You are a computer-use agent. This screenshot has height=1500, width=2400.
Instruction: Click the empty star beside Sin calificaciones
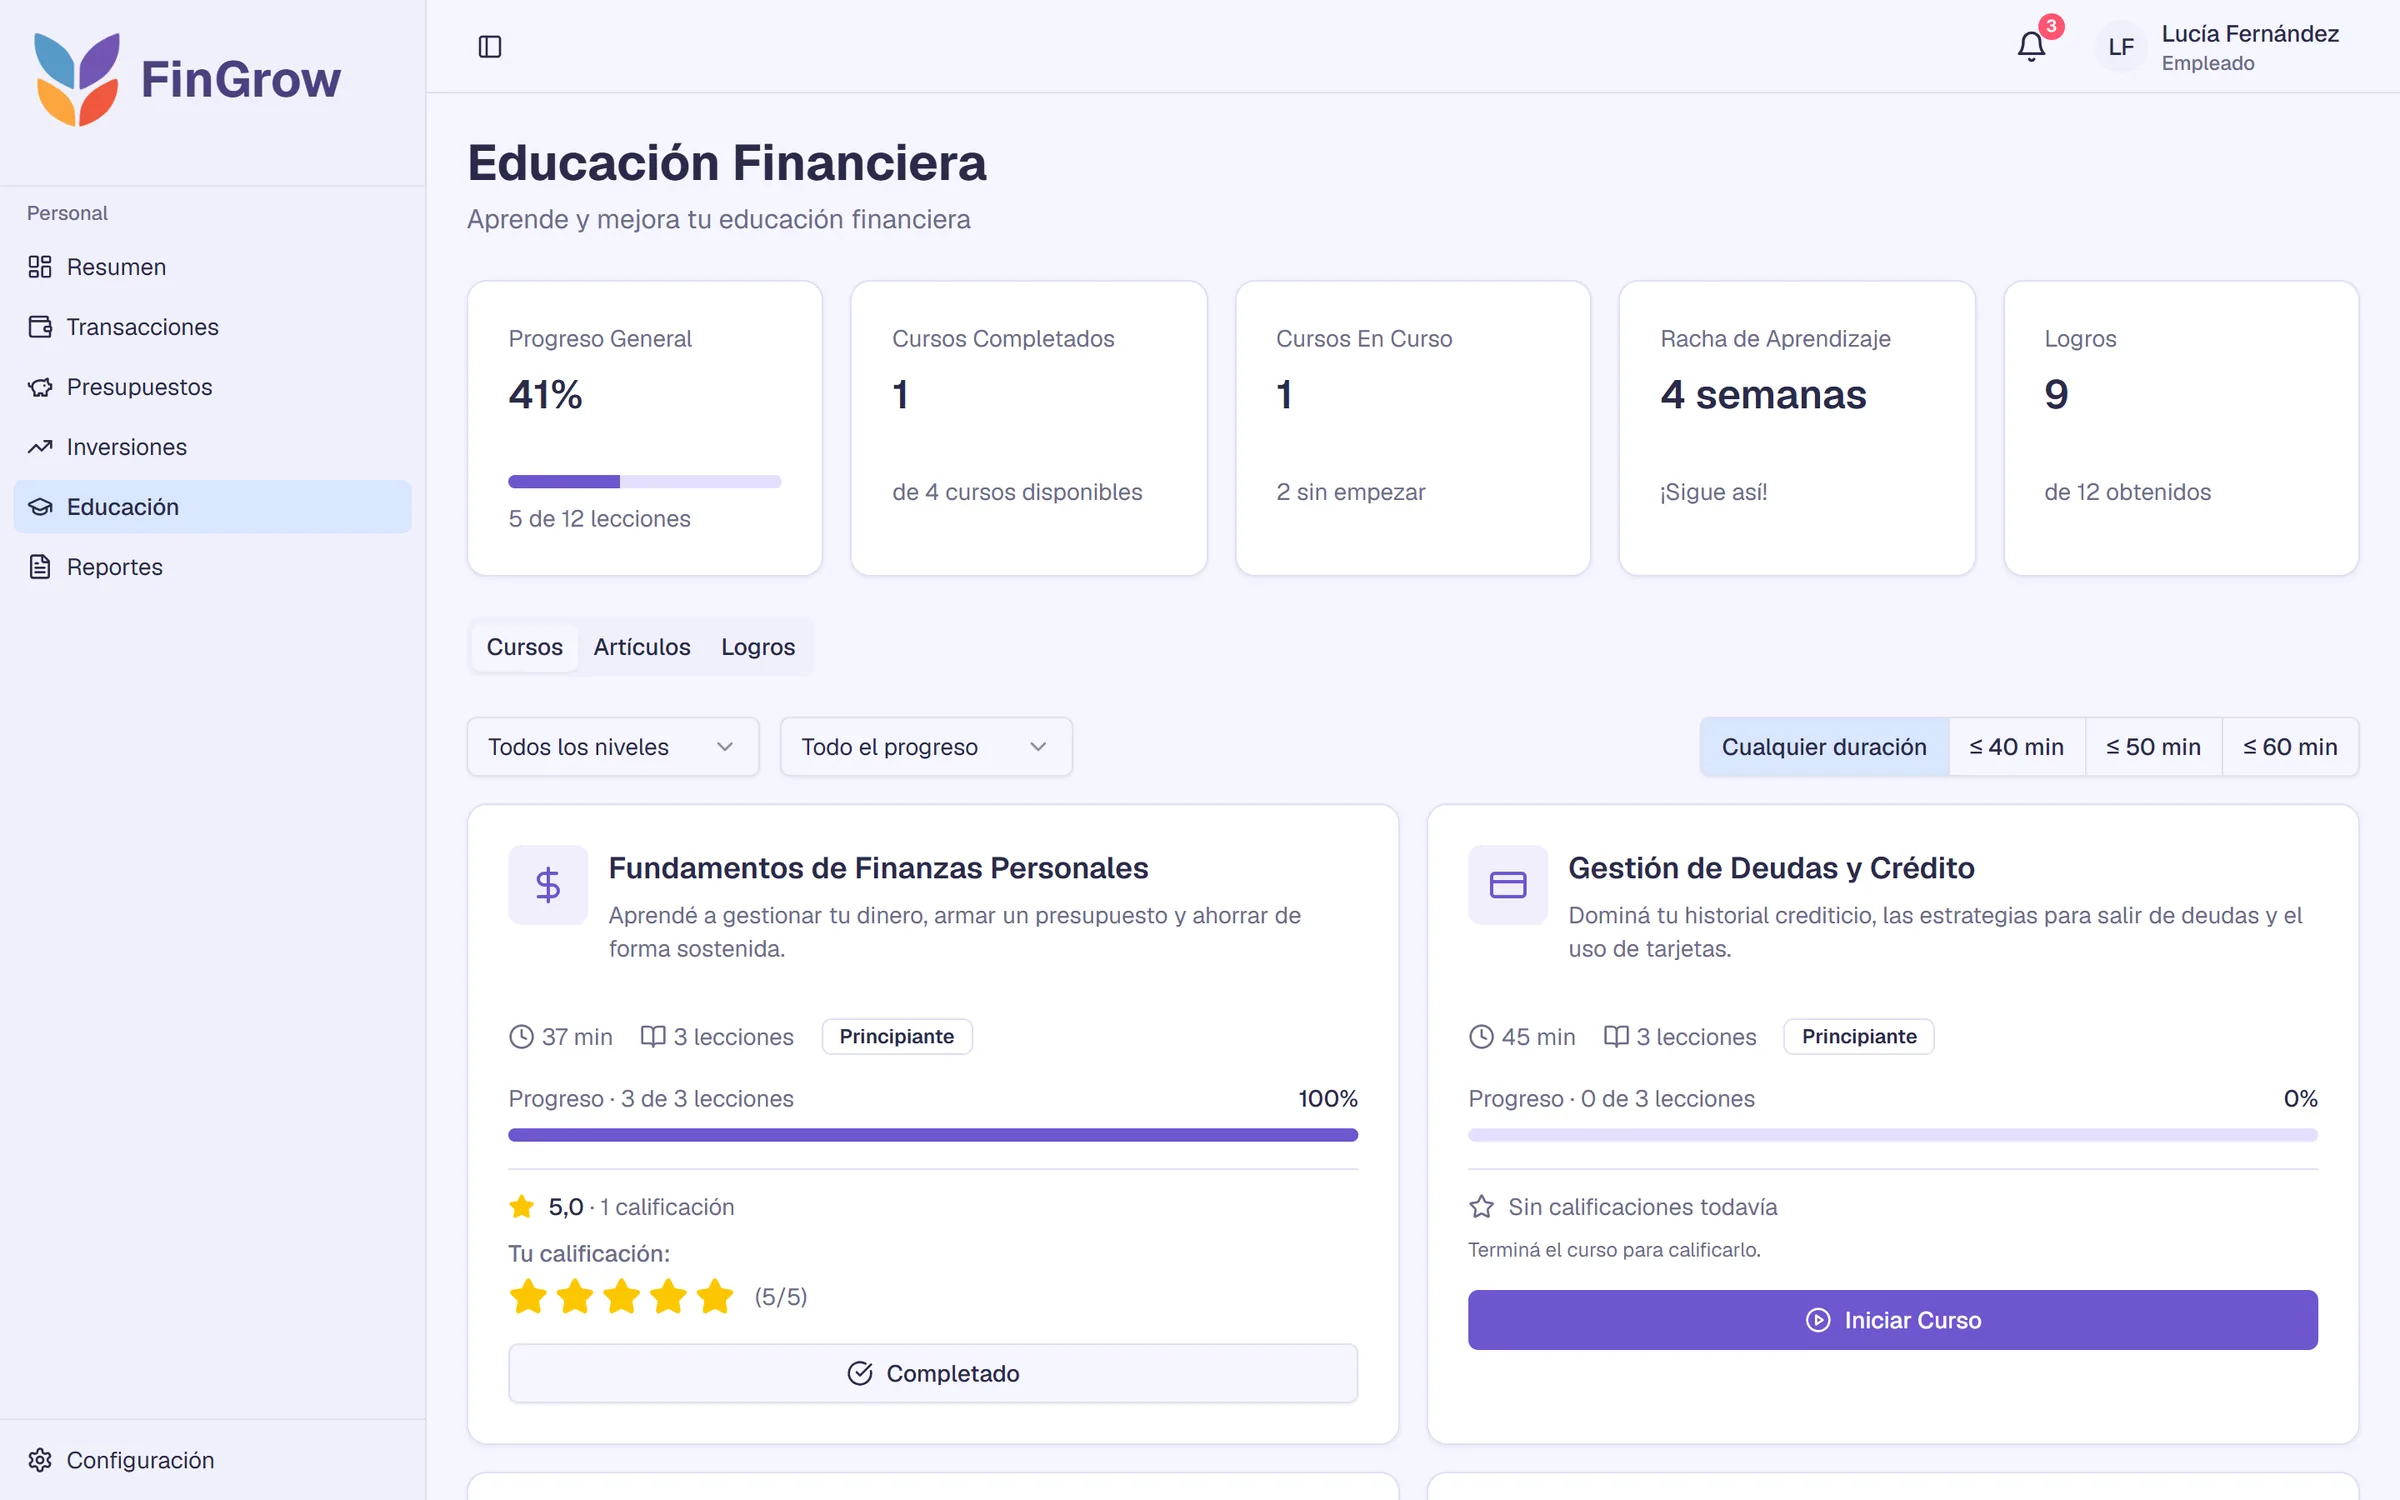pos(1482,1207)
